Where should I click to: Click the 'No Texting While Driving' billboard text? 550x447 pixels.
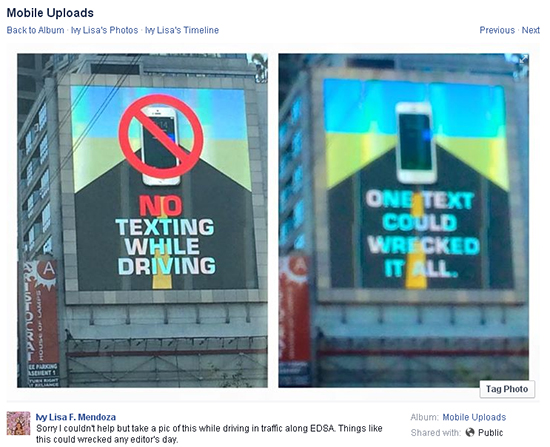tap(165, 236)
